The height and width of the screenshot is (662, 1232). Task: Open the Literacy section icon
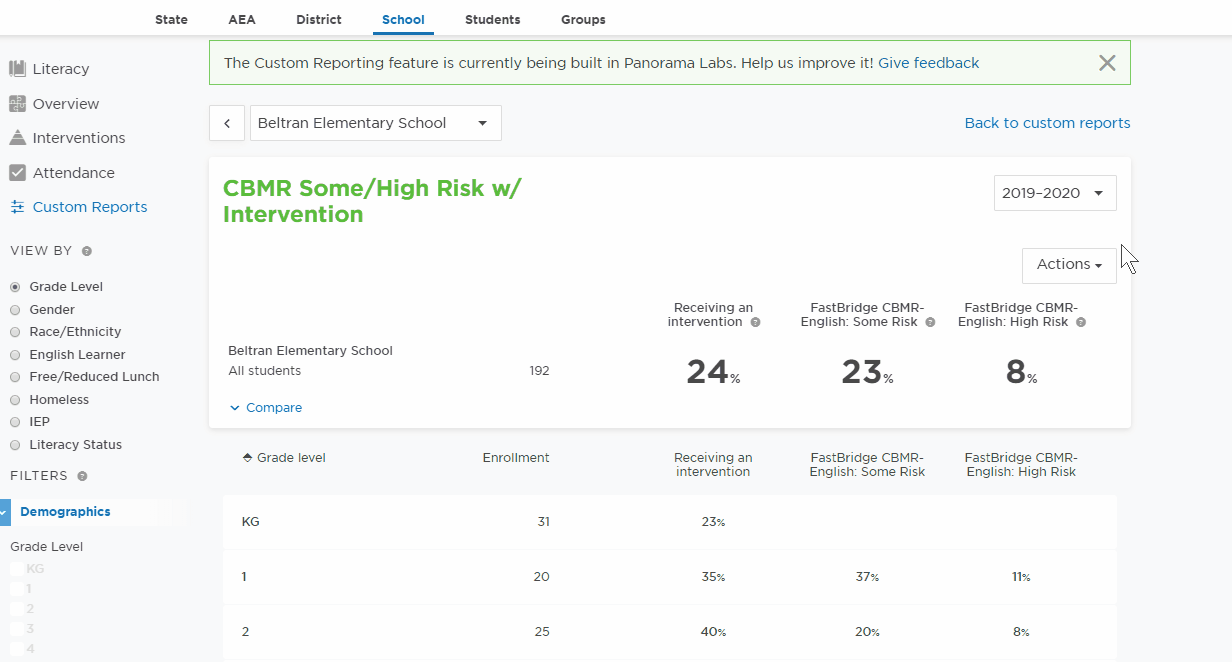[17, 69]
